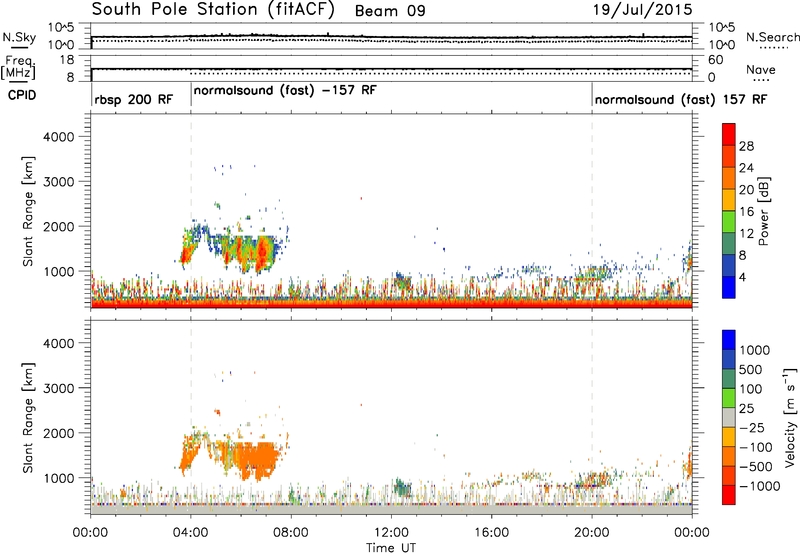Click the Time UT axis label
This screenshot has width=800, height=554.
coord(391,547)
